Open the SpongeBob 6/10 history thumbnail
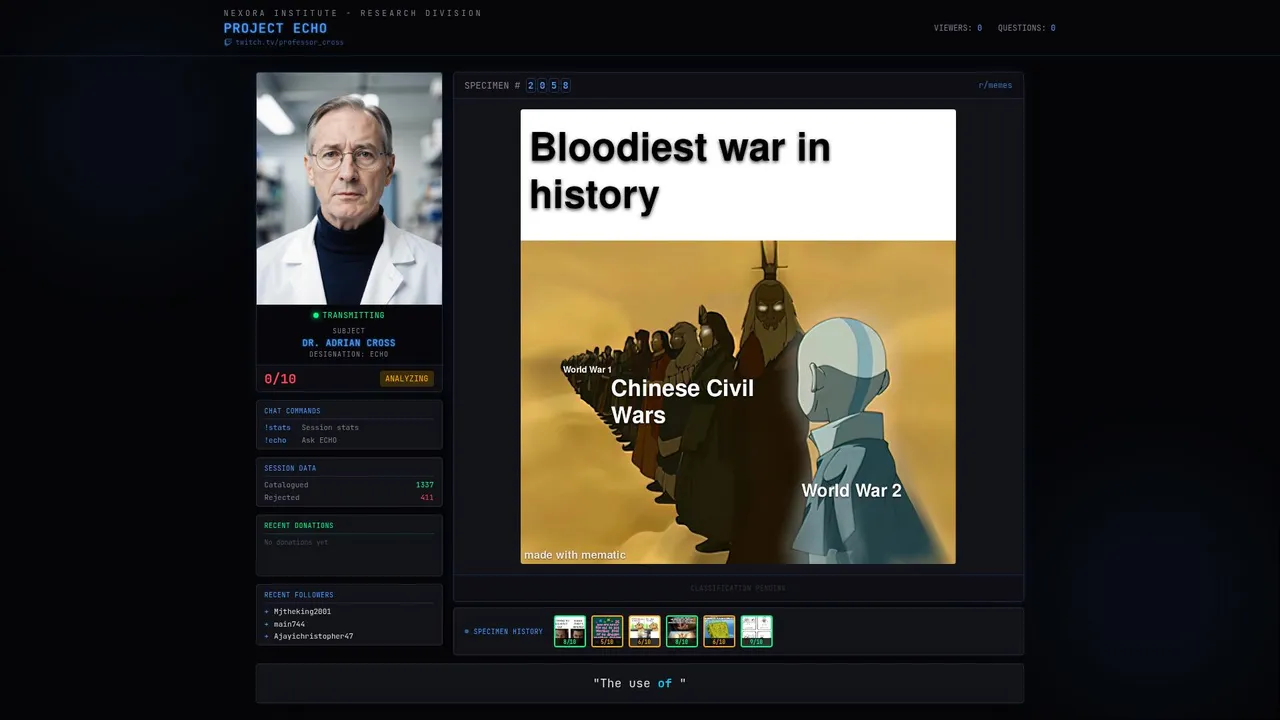This screenshot has width=1280, height=720. pyautogui.click(x=719, y=631)
